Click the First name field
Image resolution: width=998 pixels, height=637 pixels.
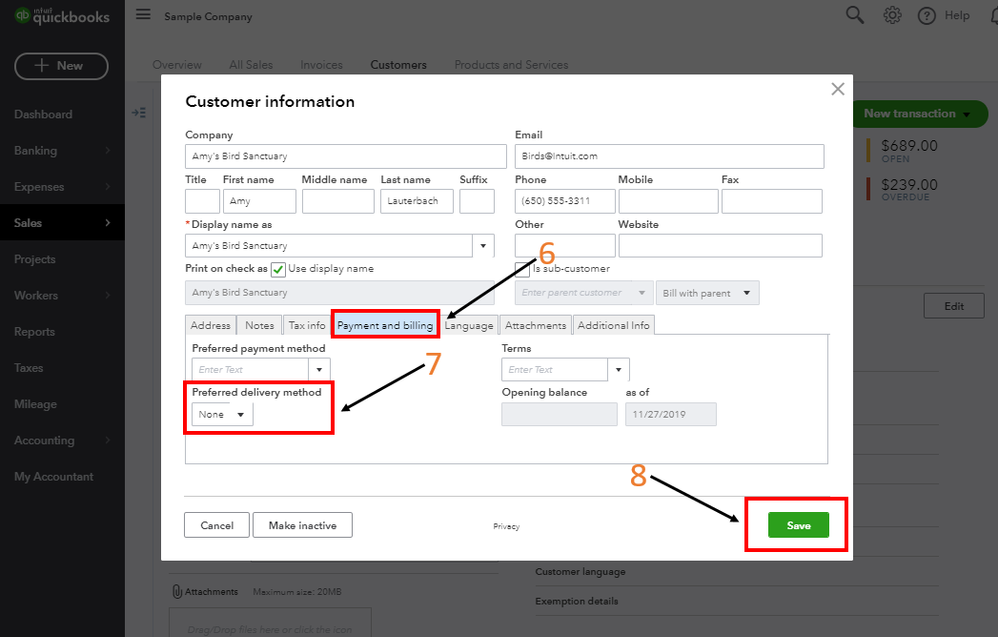(259, 201)
